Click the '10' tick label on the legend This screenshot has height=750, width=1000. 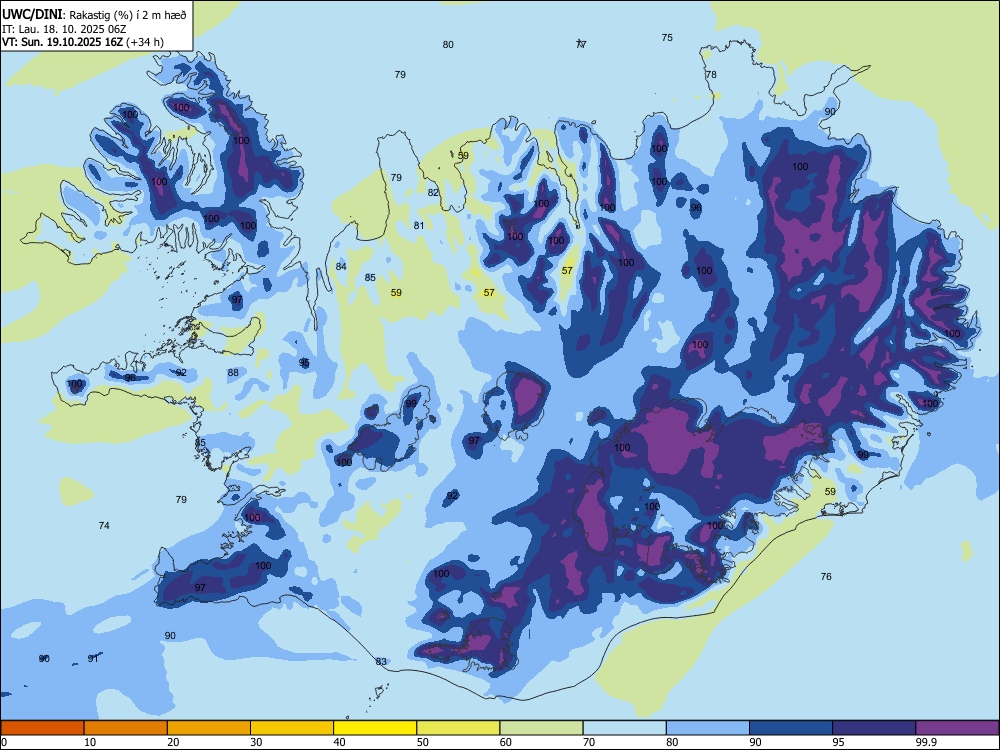[90, 742]
